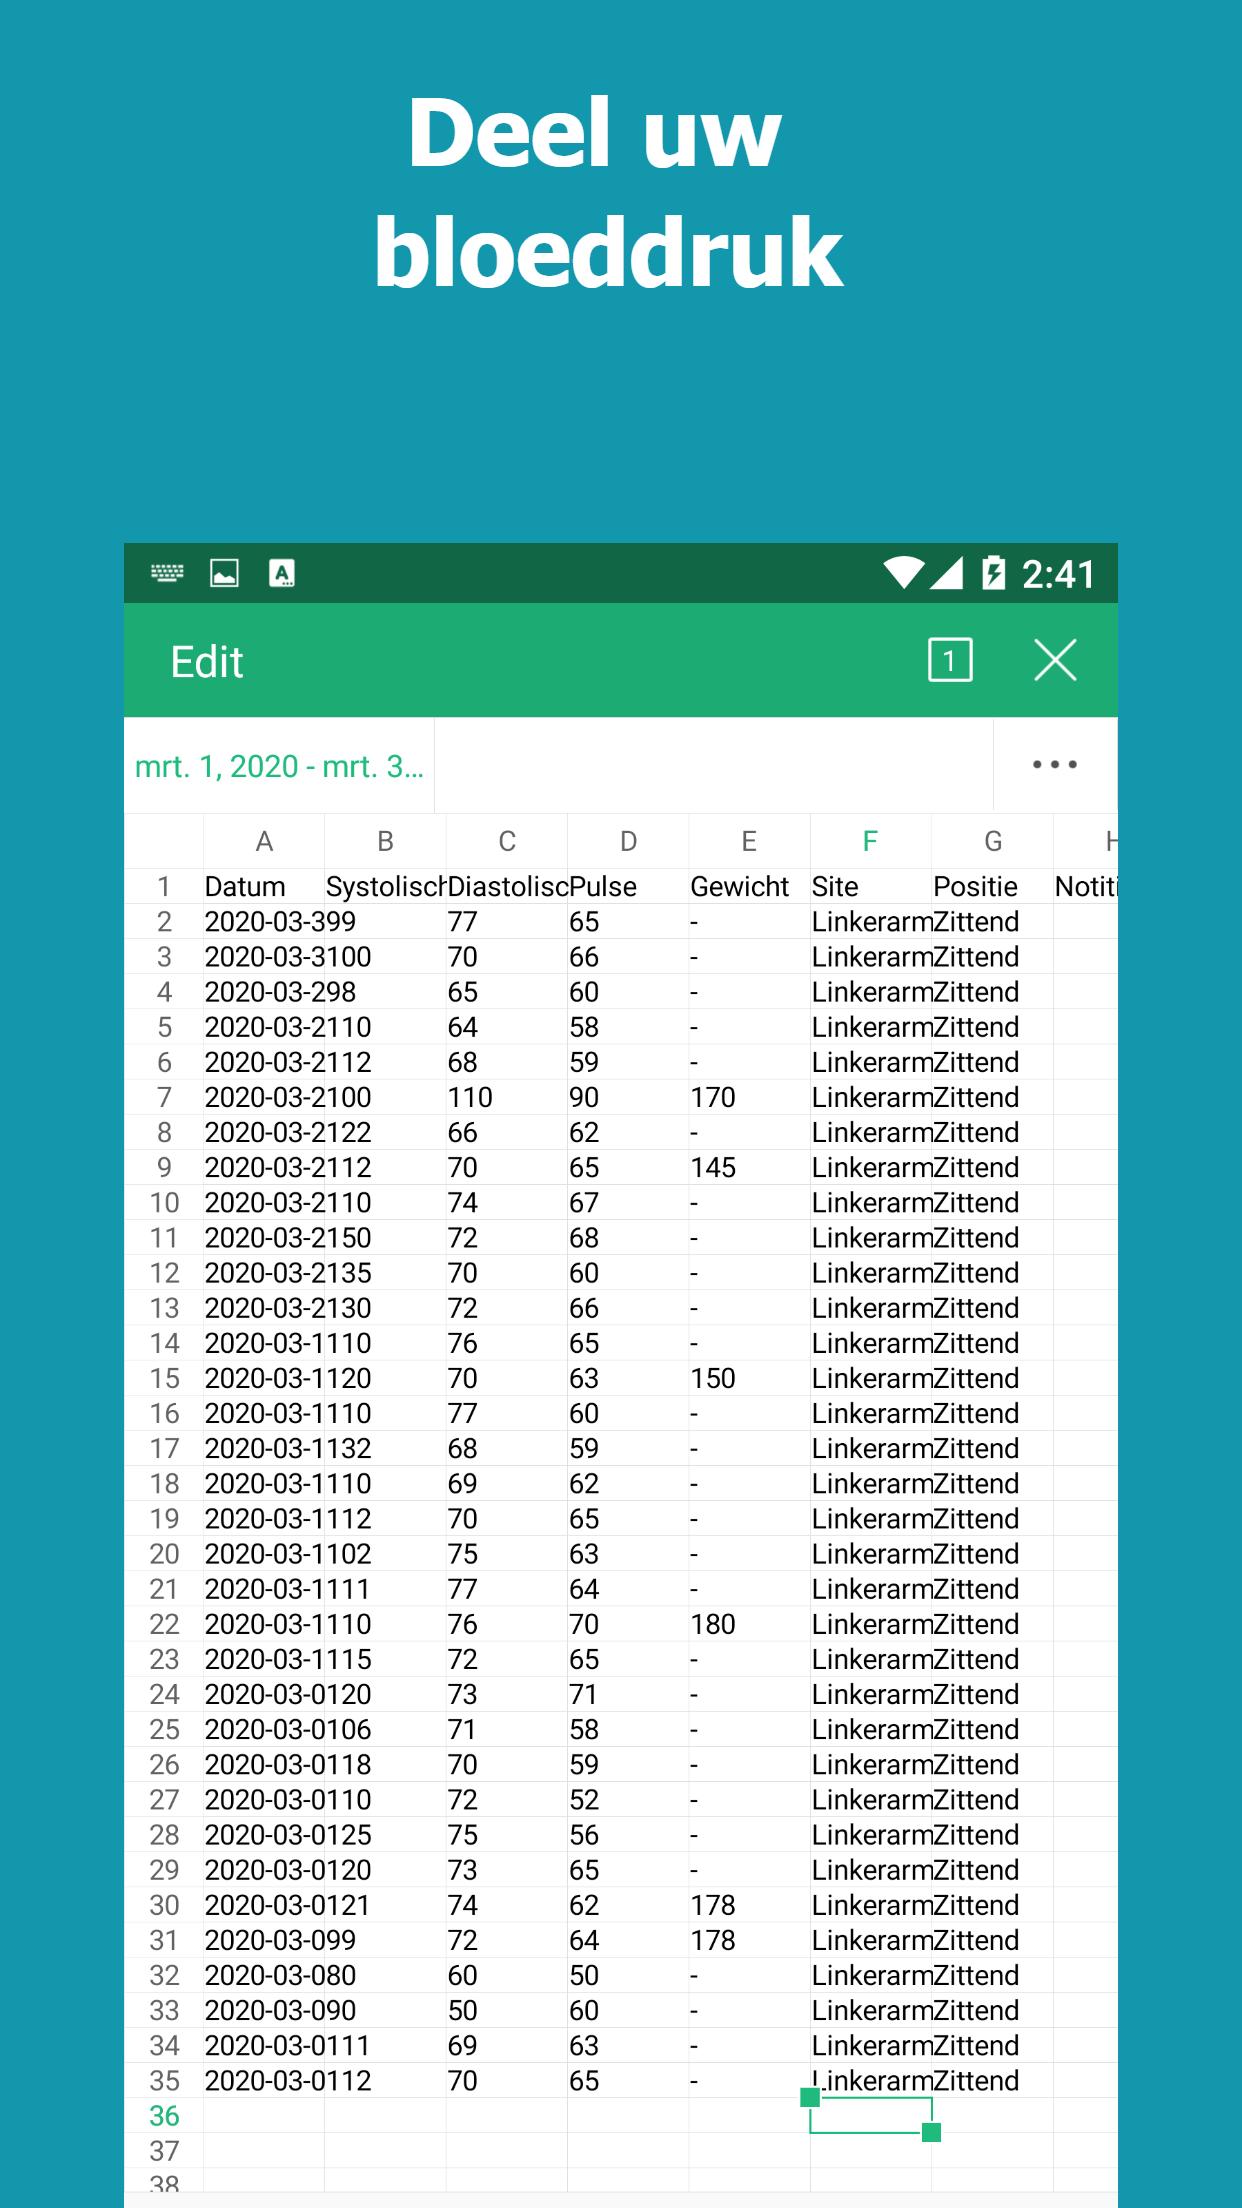Click Linkerarm cell in row 10
Screen dimensions: 1242x2208
[871, 1203]
